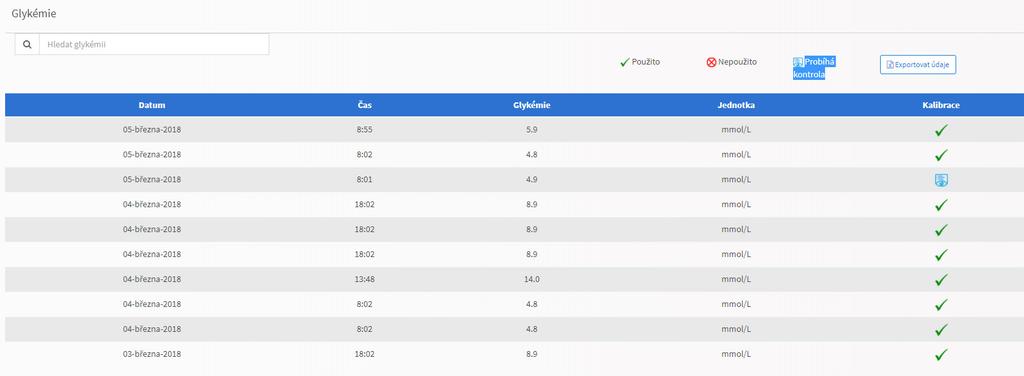Viewport: 1024px width, 376px height.
Task: Click the pending-check icon in the 8:01 row
Action: point(941,180)
